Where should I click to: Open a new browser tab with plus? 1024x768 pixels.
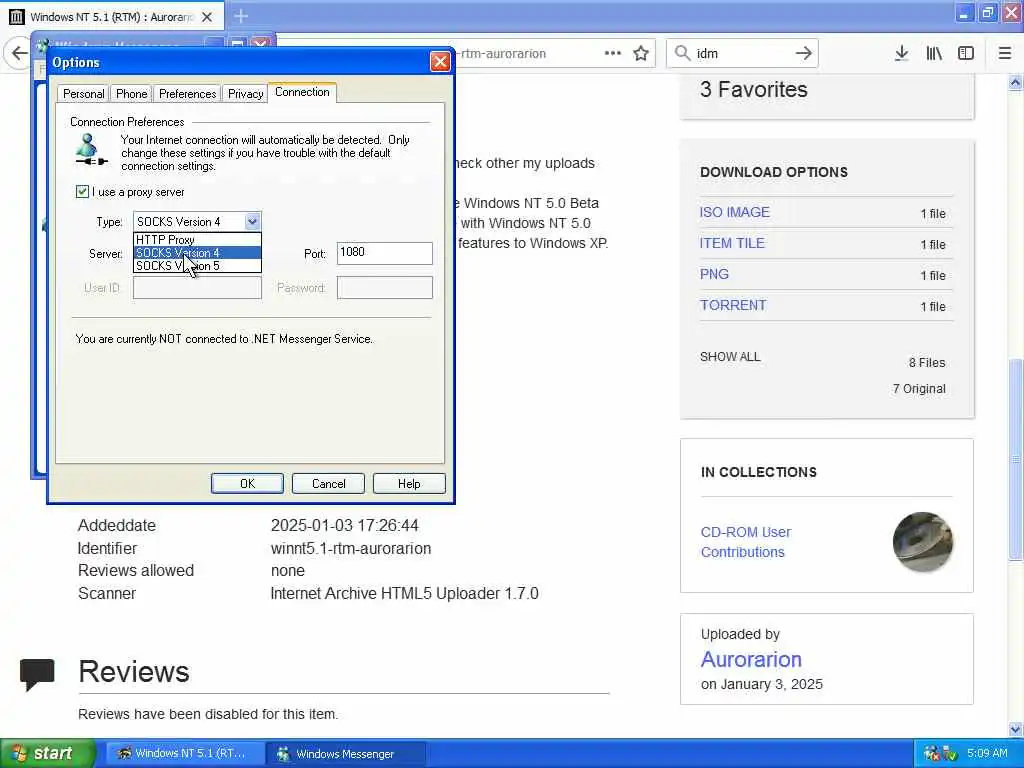pos(241,16)
